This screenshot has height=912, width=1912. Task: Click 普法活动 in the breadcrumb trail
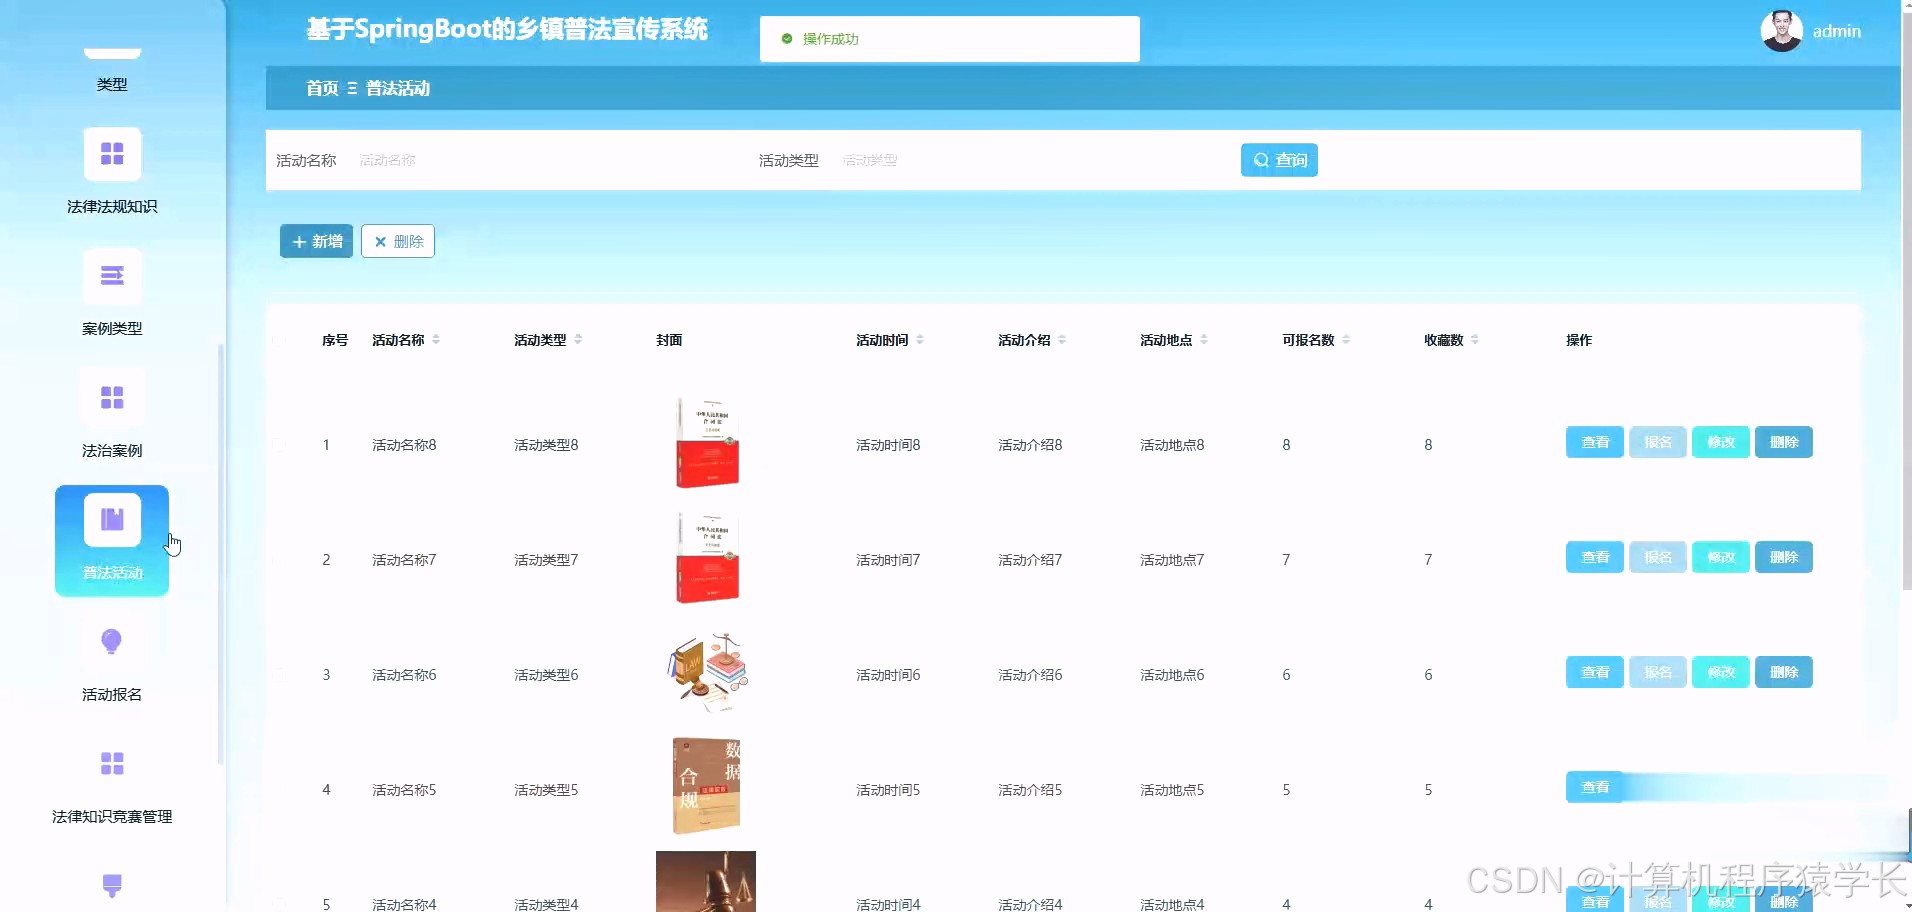(397, 88)
